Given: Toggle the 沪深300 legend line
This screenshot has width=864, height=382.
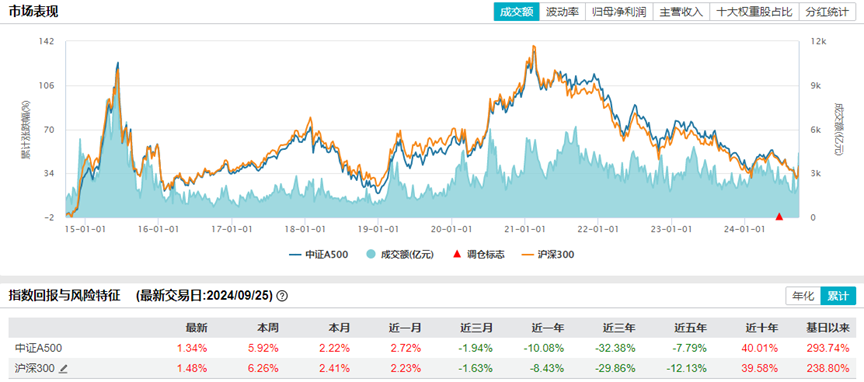Looking at the screenshot, I should (549, 255).
